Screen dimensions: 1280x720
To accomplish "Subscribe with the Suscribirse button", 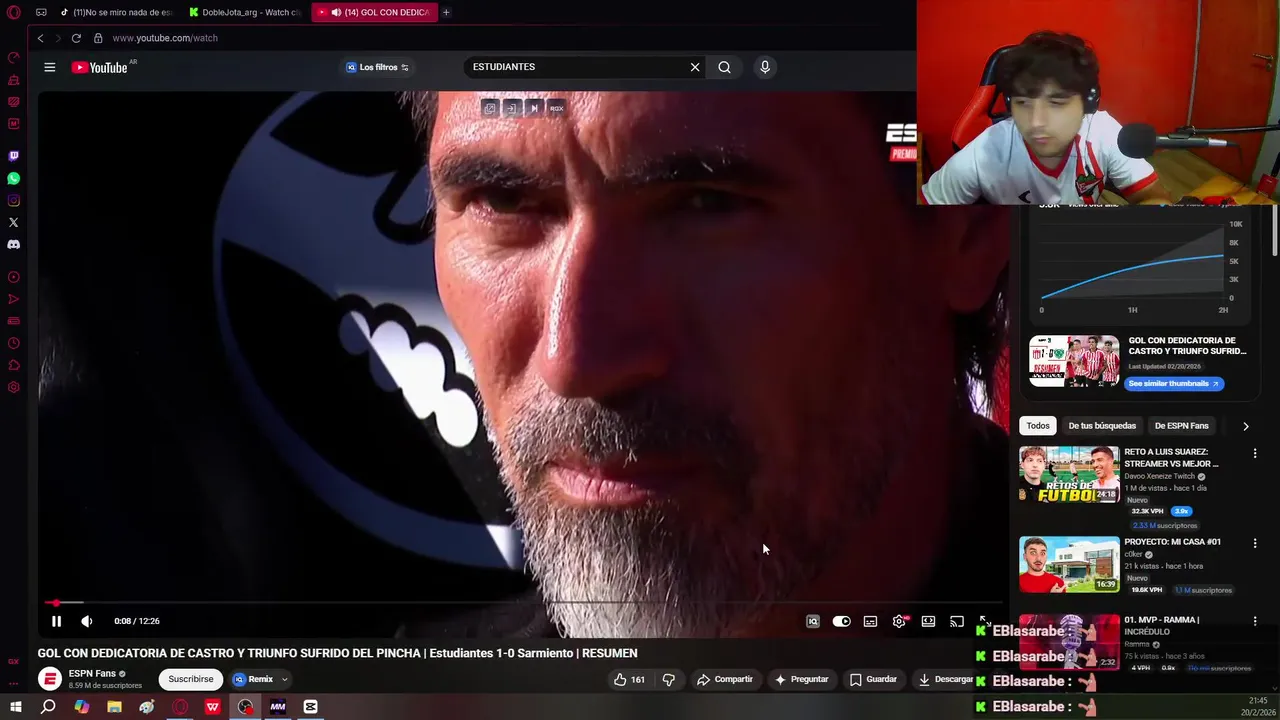I will [x=191, y=679].
